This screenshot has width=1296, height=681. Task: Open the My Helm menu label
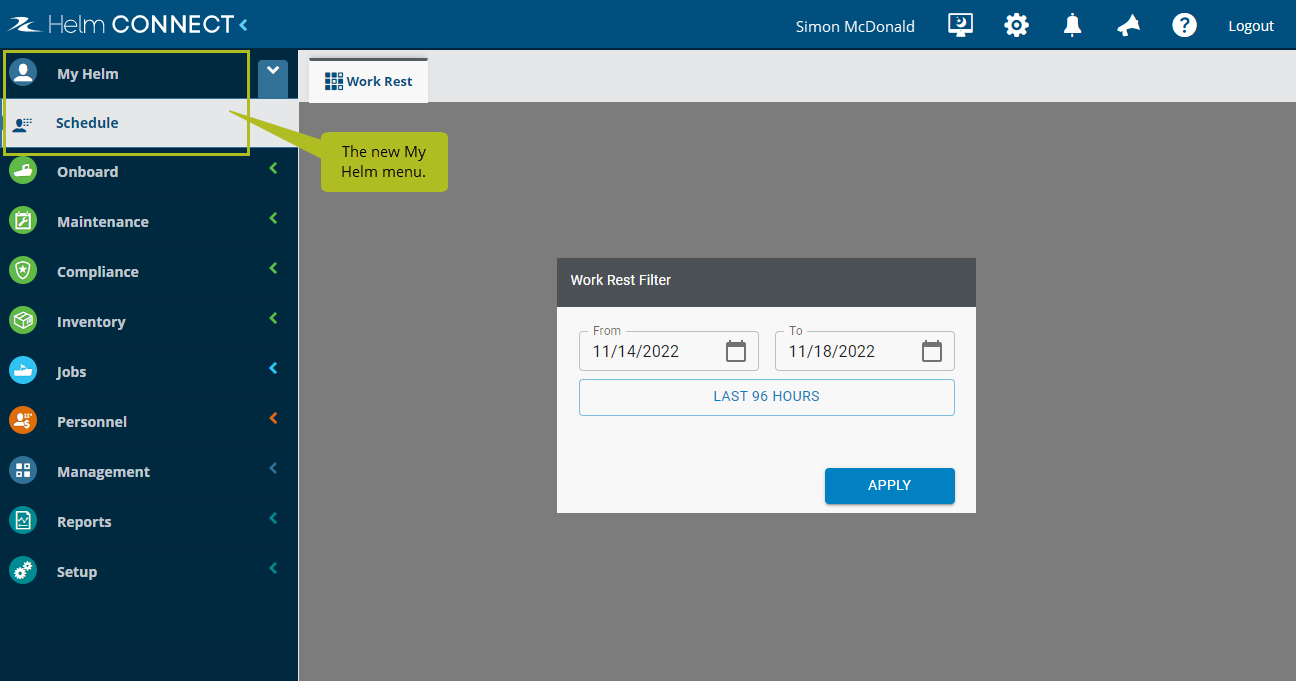pos(88,74)
